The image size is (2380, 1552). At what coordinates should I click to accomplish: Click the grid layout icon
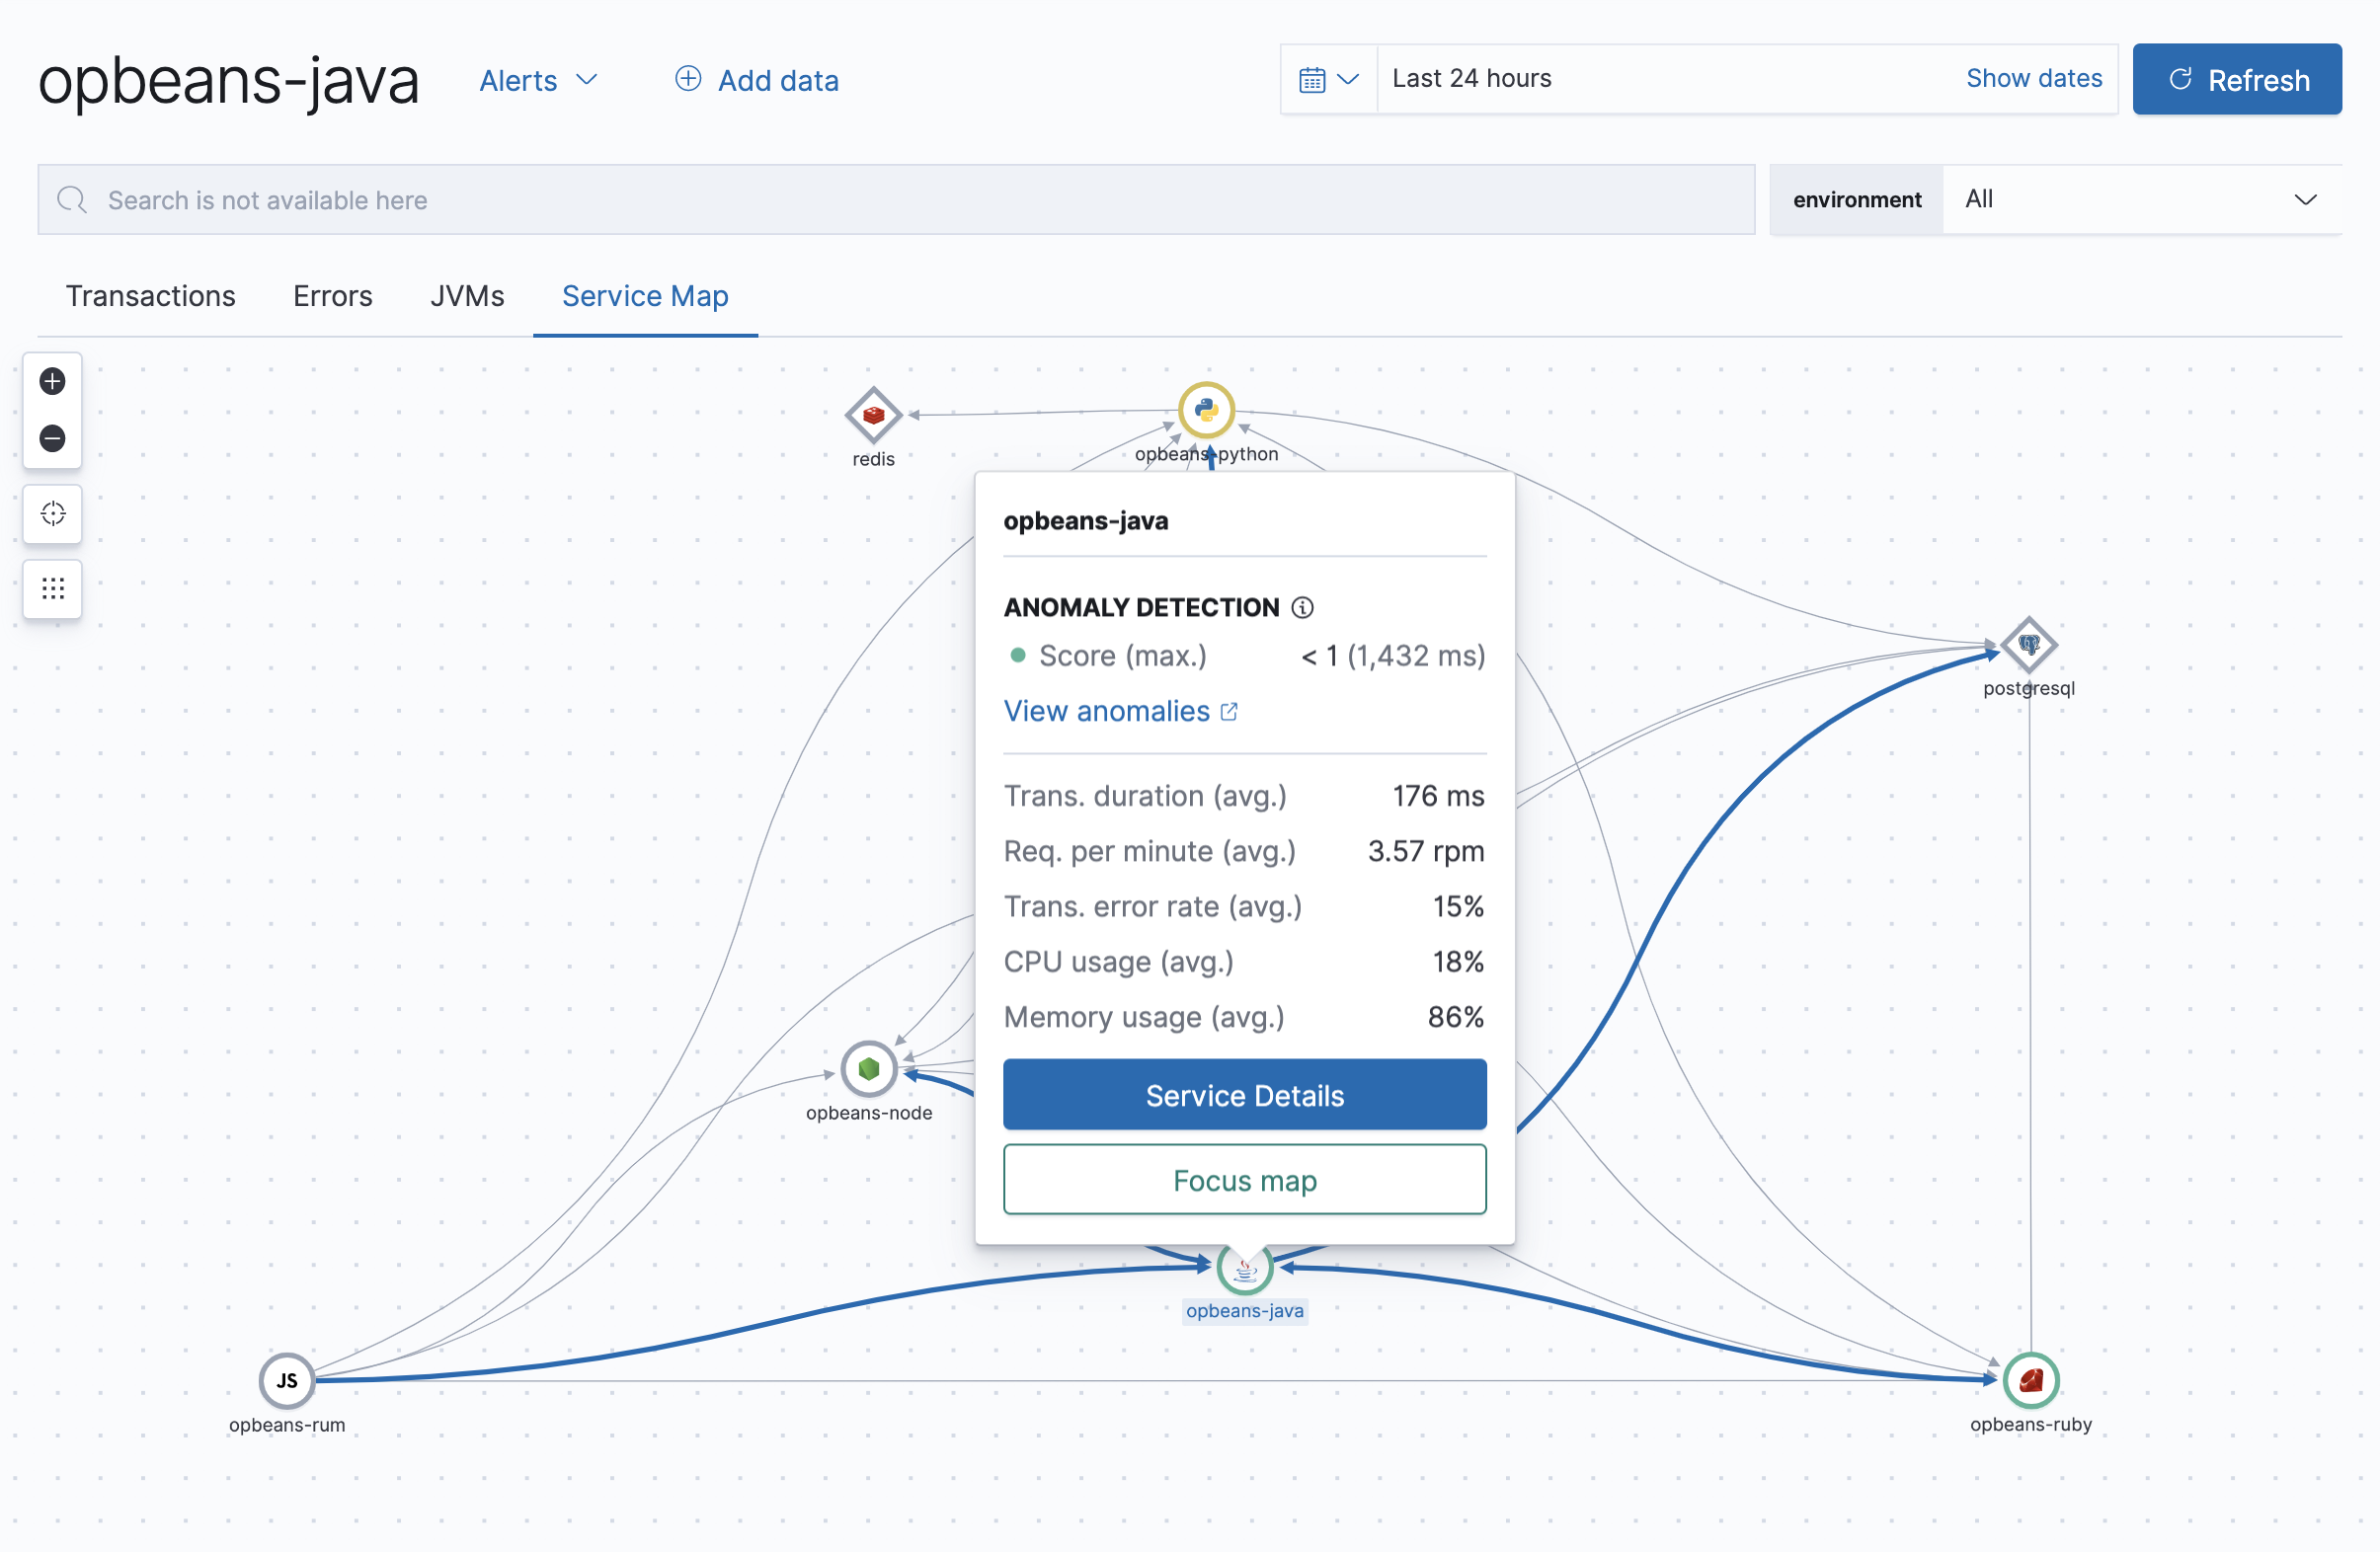tap(53, 588)
